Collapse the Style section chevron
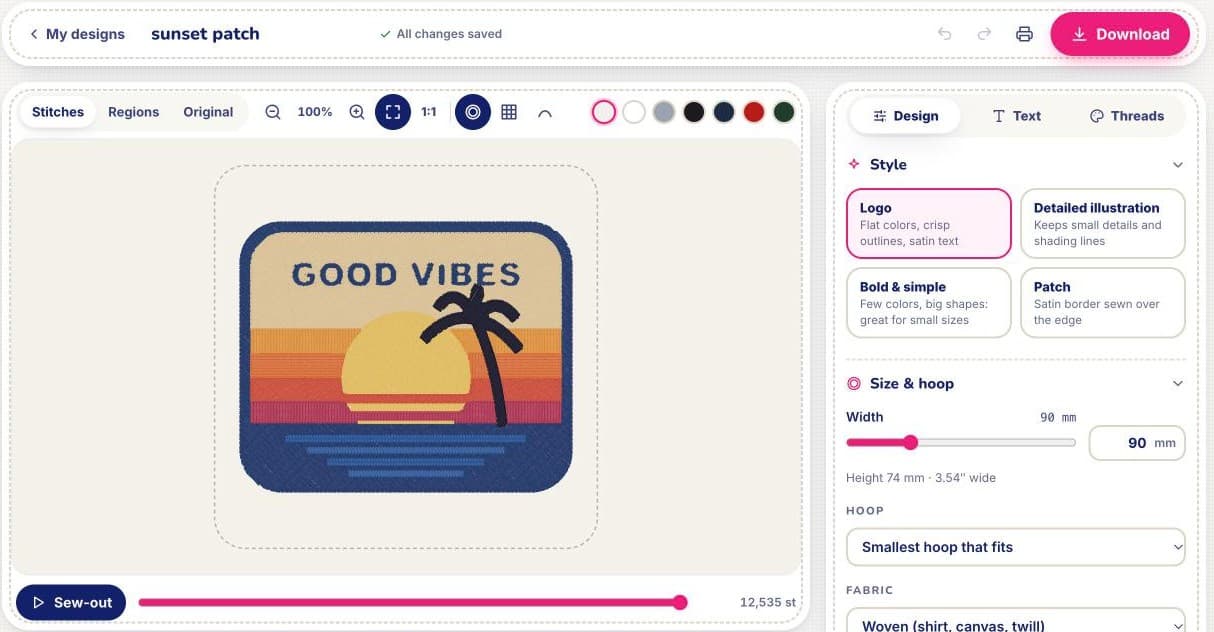This screenshot has height=632, width=1214. coord(1178,165)
